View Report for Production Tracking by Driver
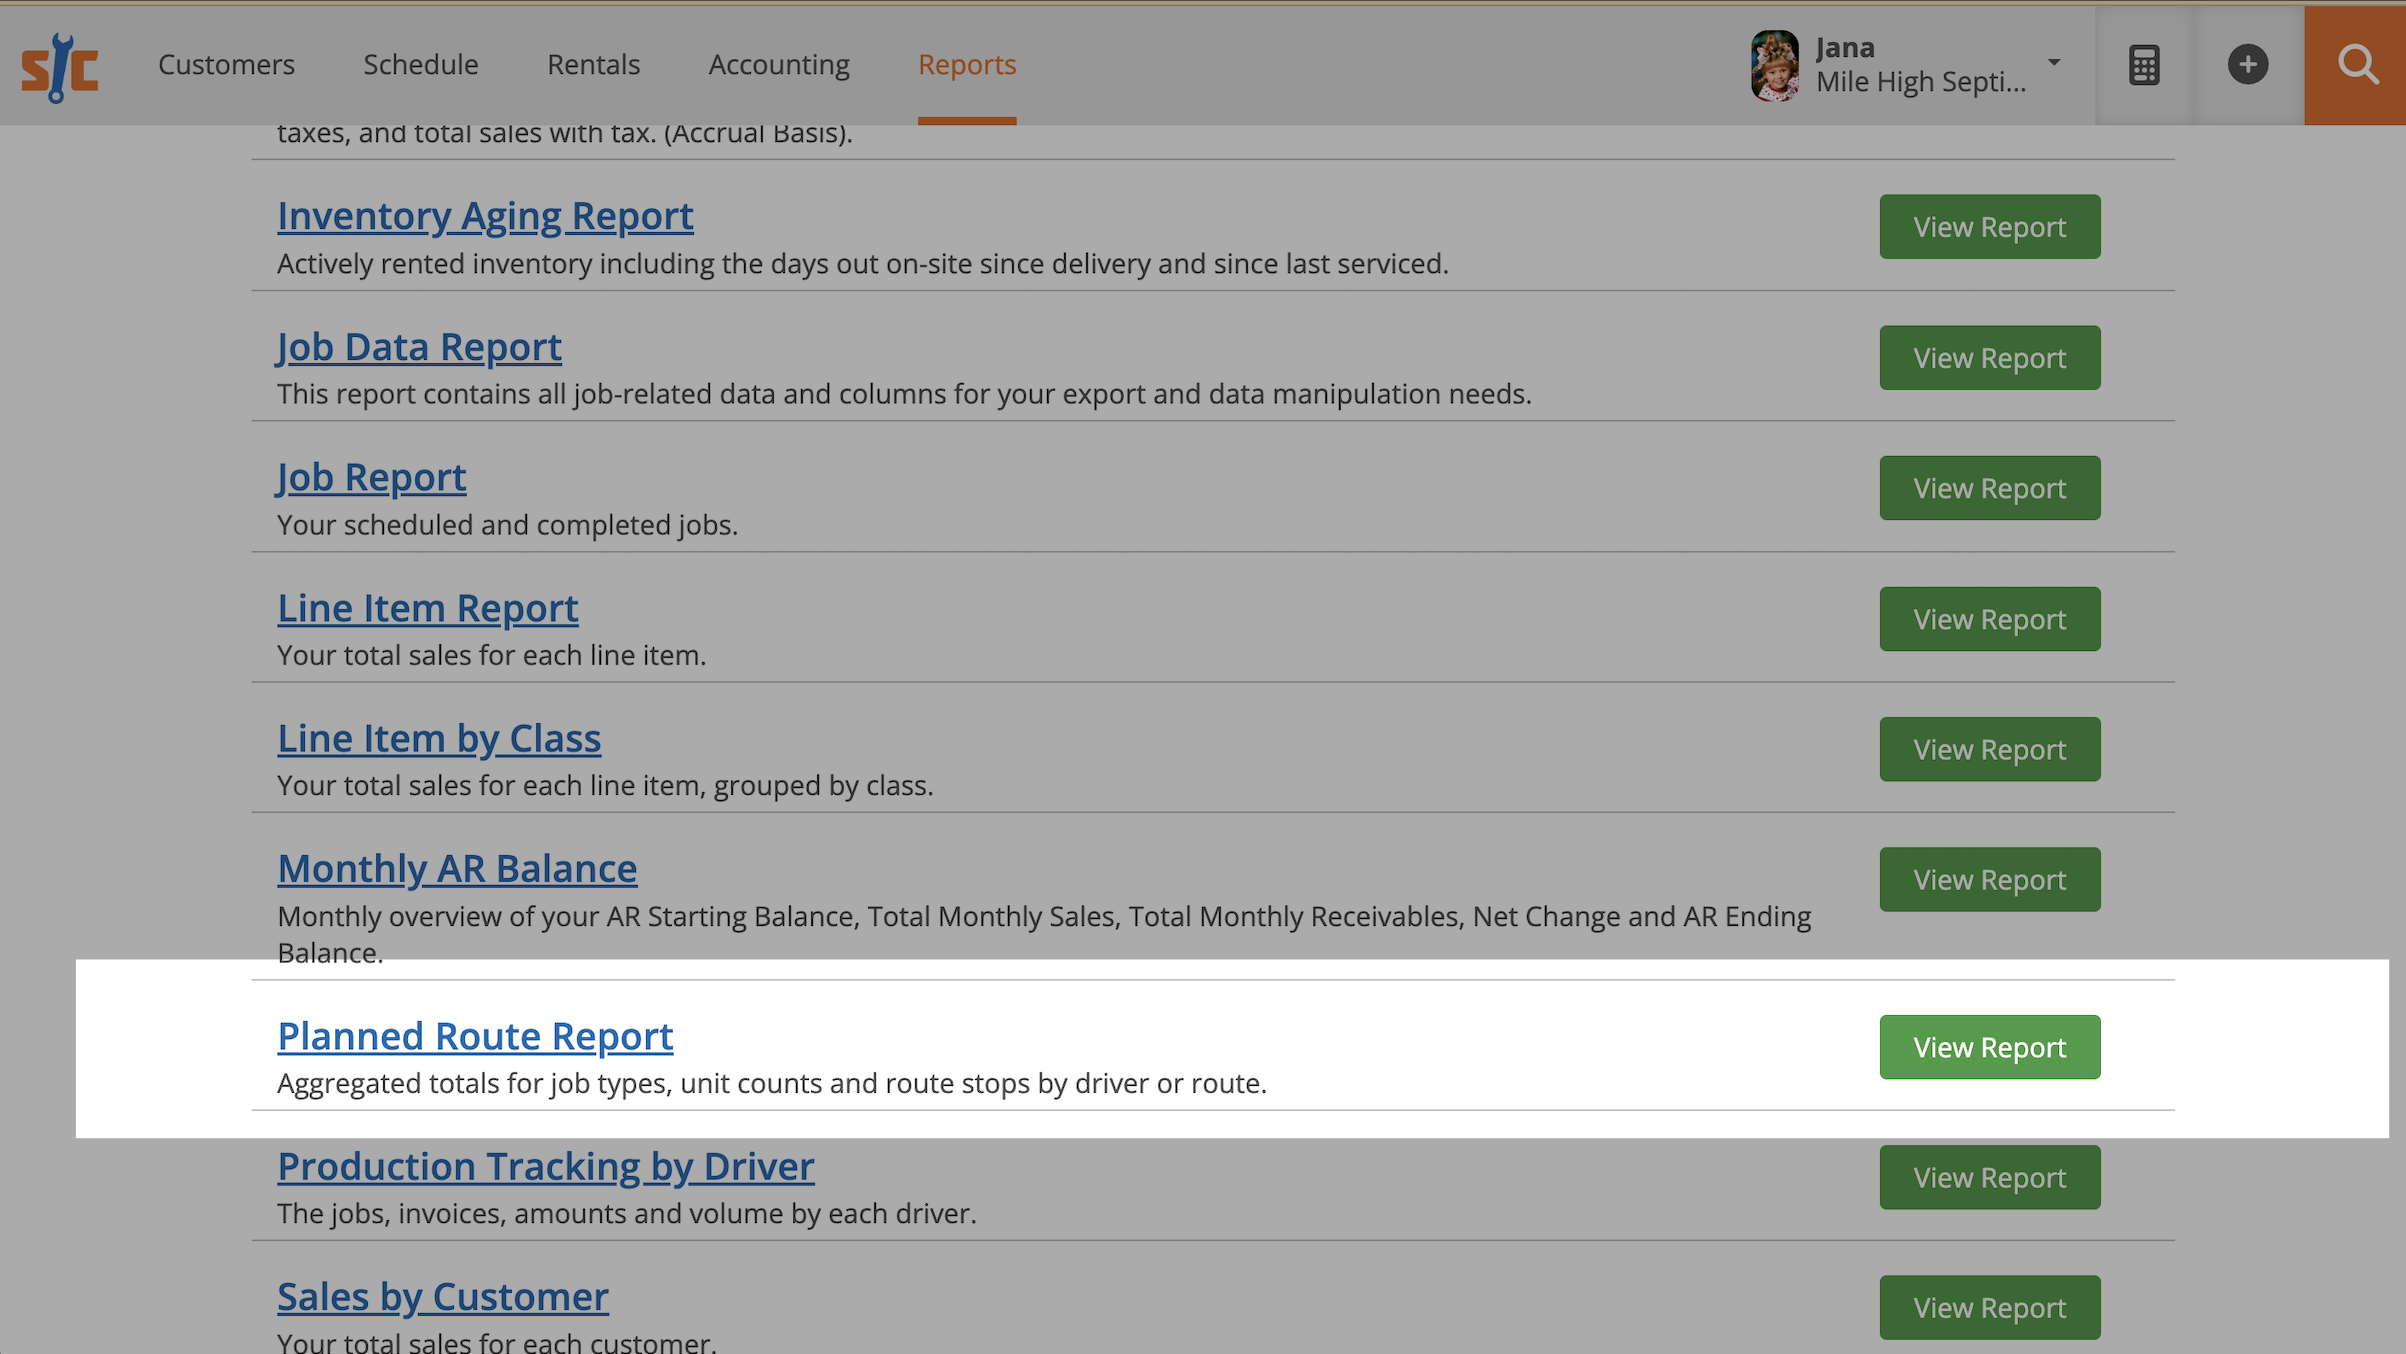 [x=1990, y=1178]
